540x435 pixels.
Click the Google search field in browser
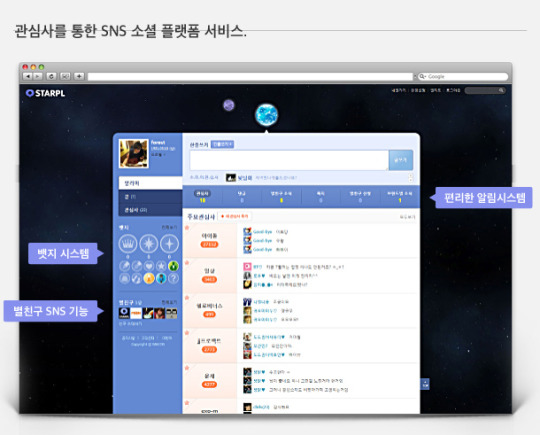coord(463,76)
